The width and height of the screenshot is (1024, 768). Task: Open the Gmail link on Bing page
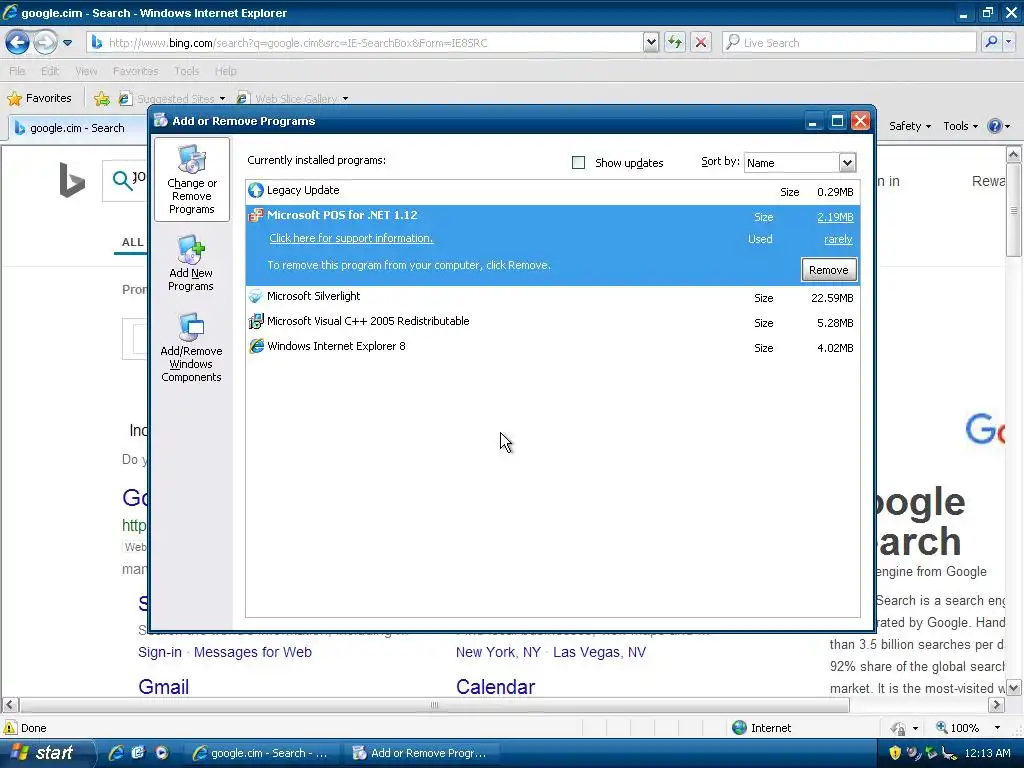(x=163, y=687)
